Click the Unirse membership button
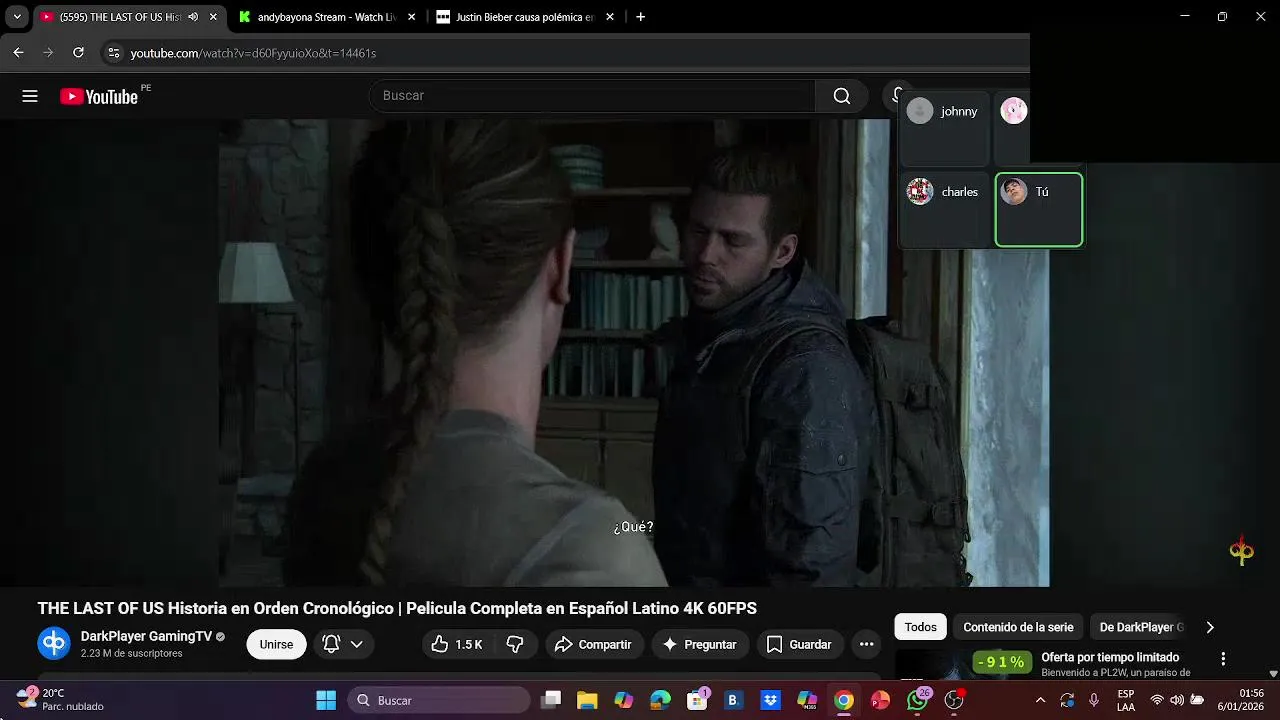1280x720 pixels. tap(276, 645)
